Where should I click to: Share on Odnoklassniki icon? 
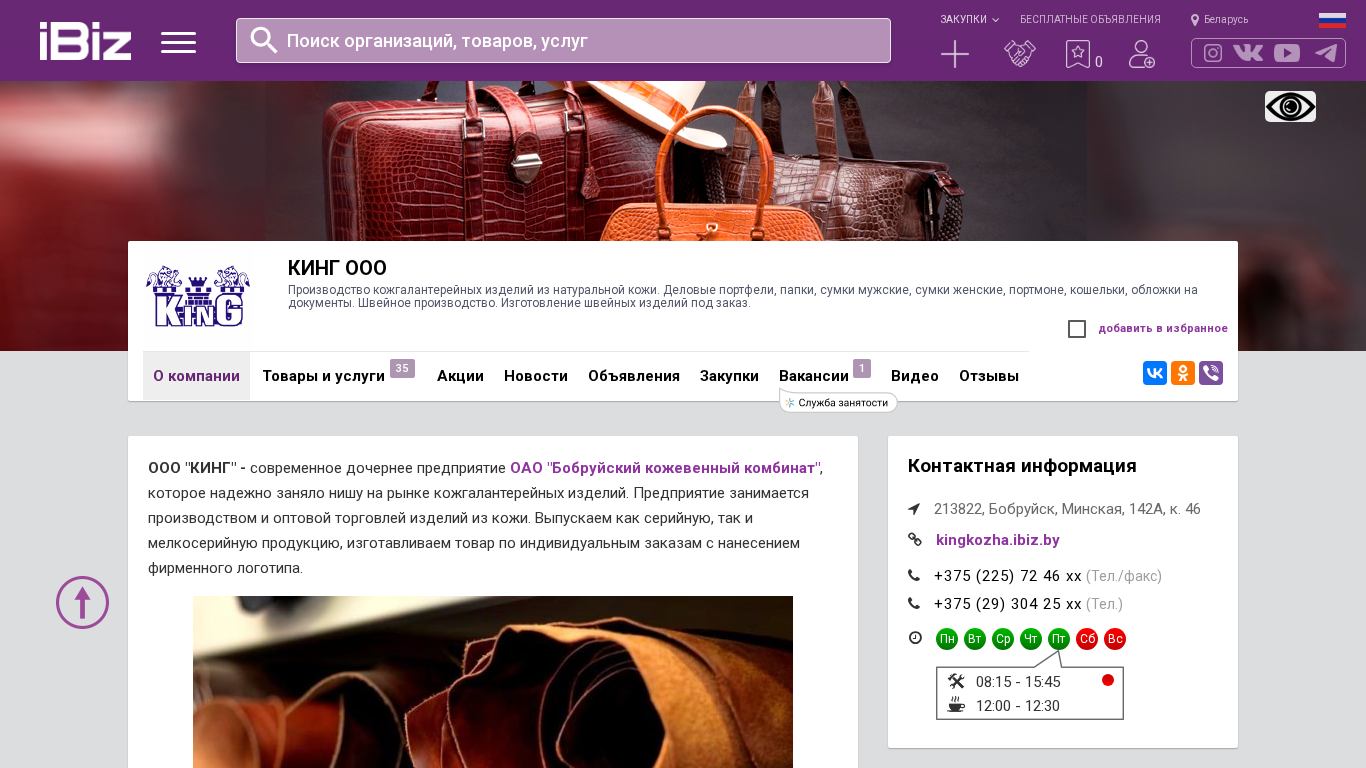[1183, 373]
